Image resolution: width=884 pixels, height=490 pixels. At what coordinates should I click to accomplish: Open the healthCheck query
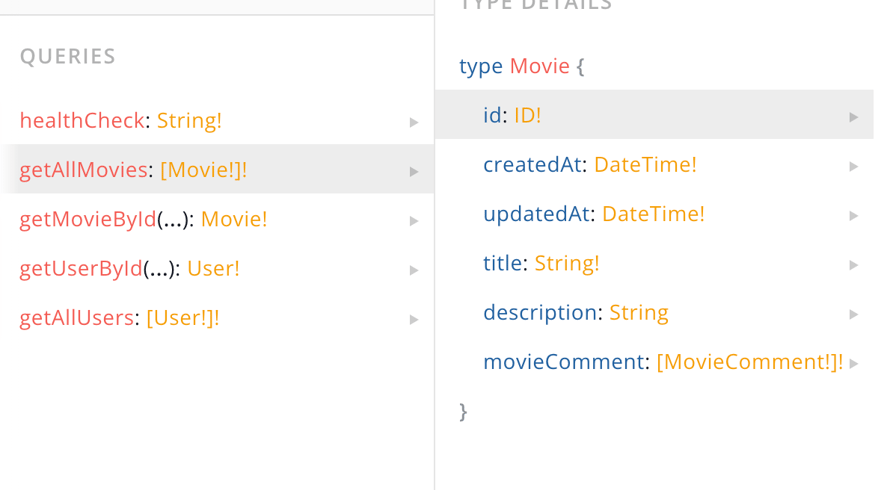[x=82, y=121]
